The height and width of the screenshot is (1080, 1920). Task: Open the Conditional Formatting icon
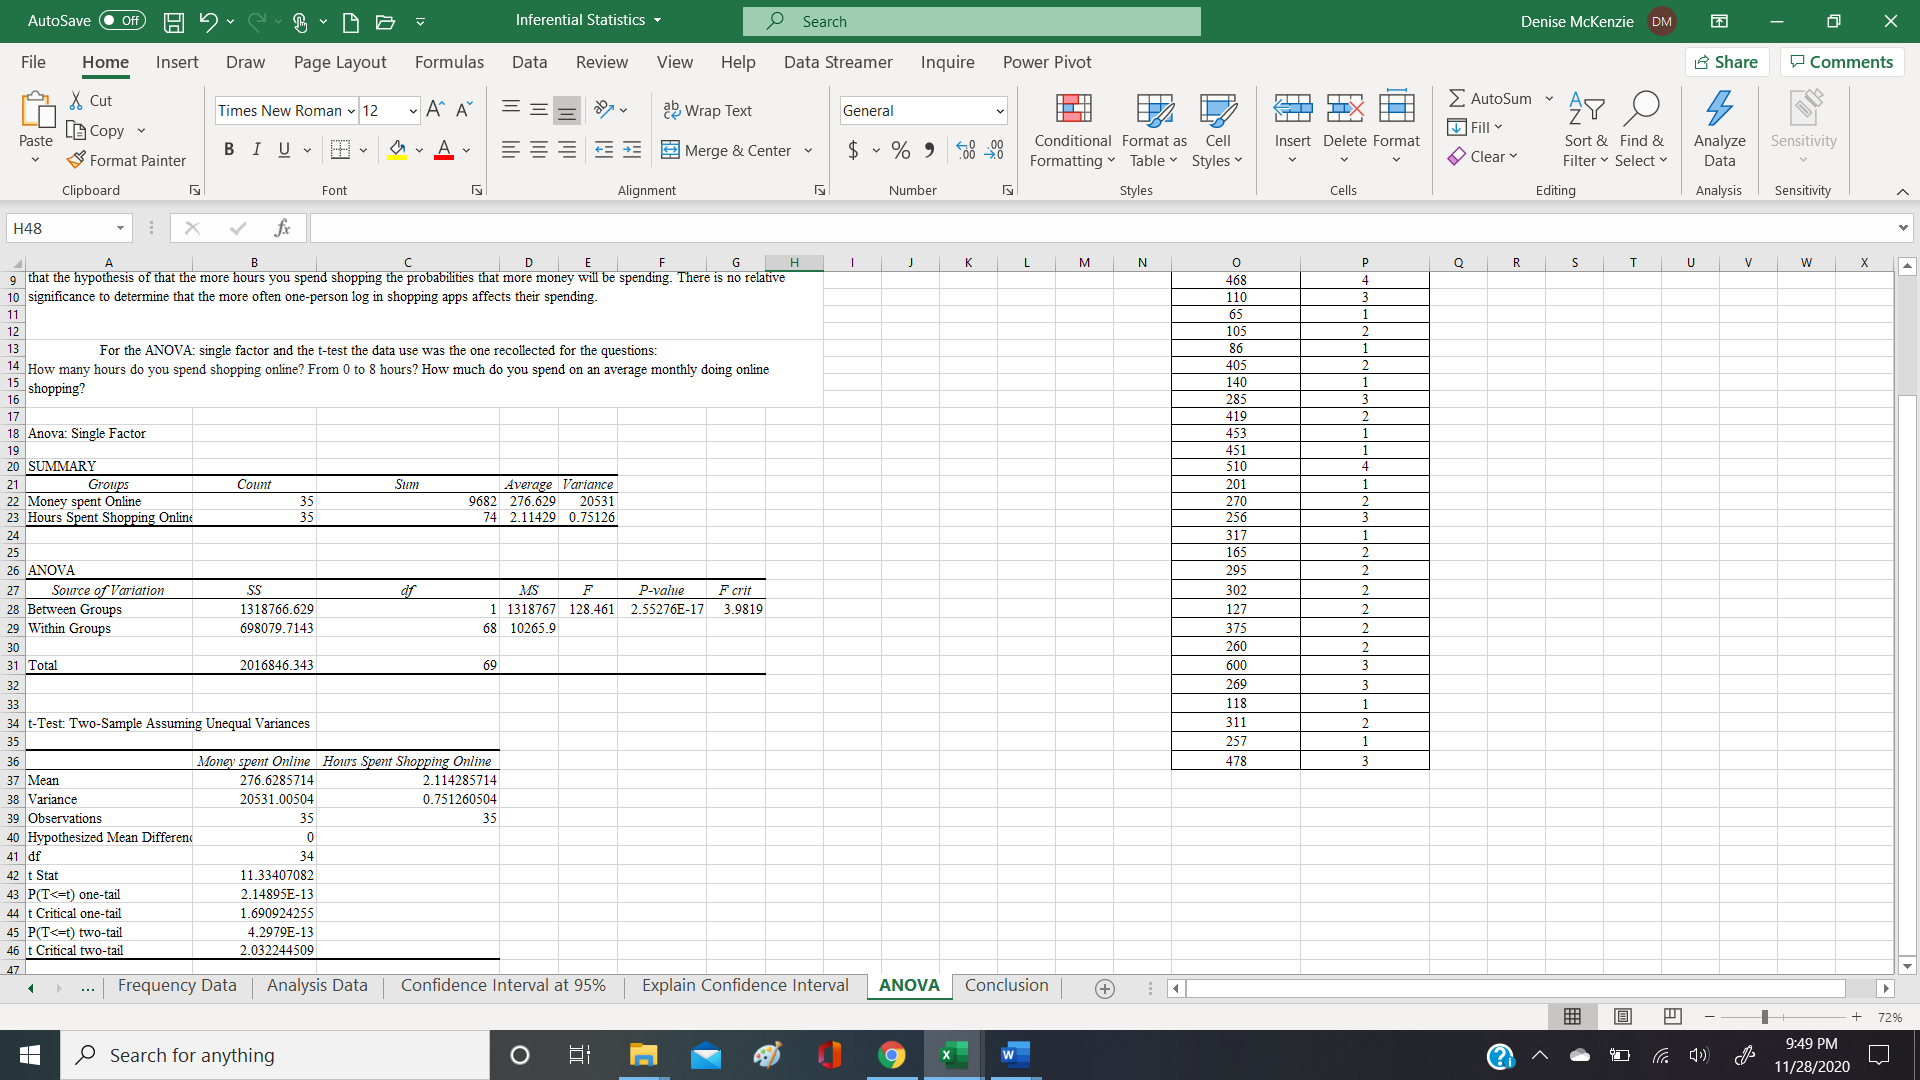coord(1073,109)
